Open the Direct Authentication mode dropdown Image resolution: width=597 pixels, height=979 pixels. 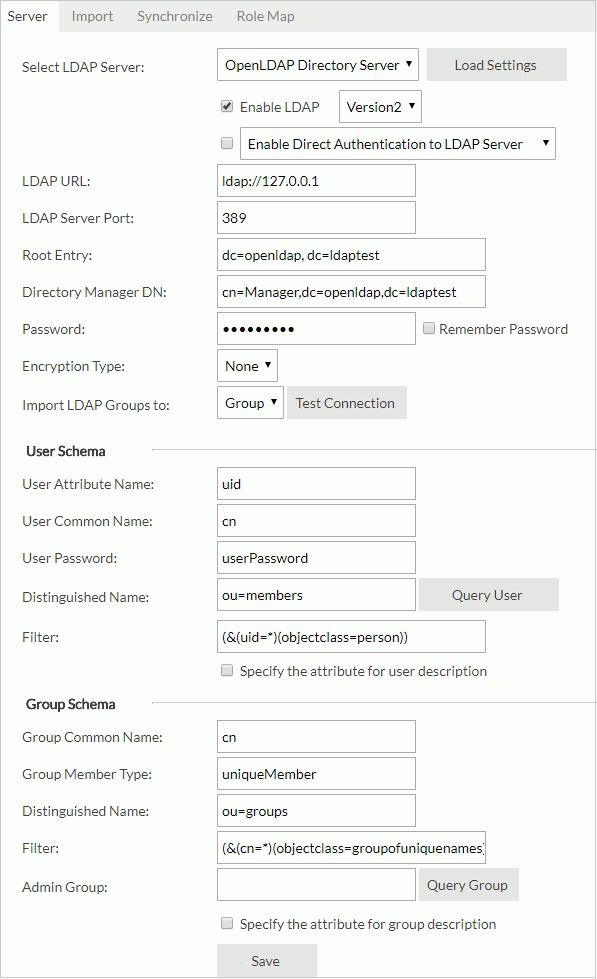click(397, 143)
